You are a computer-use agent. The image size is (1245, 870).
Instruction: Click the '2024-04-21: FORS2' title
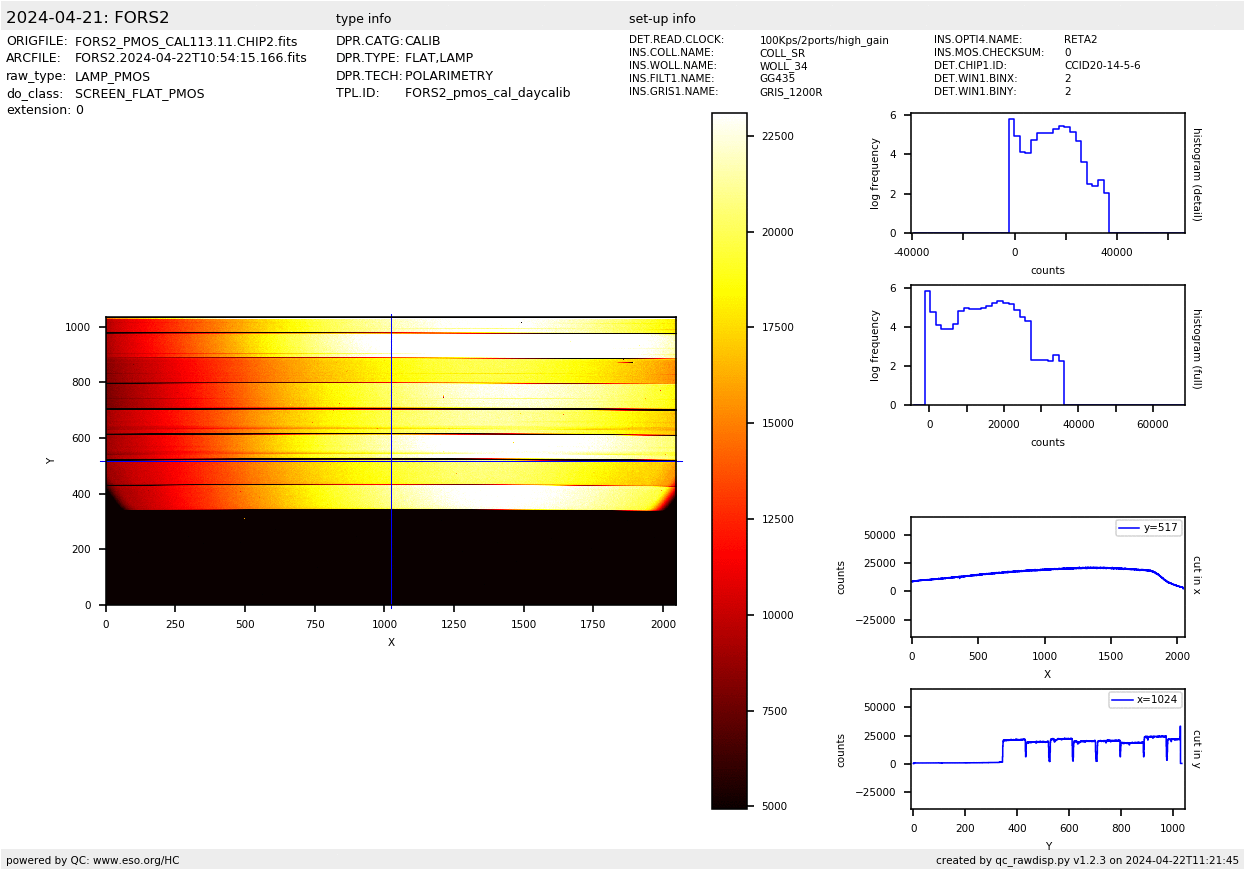88,18
